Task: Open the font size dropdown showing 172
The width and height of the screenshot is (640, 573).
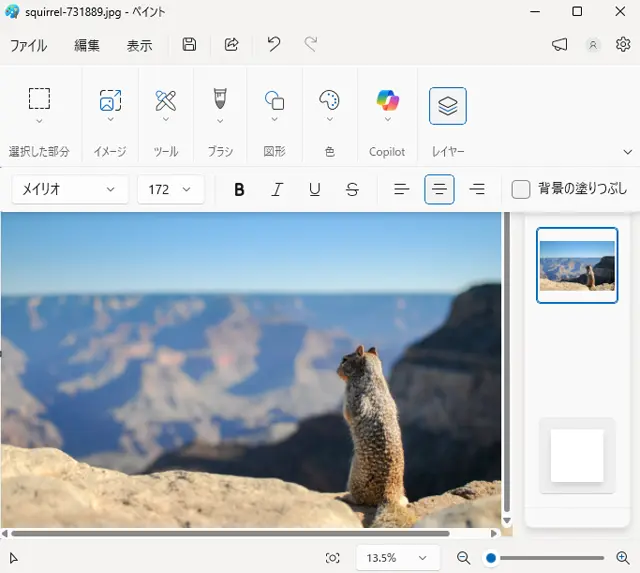Action: (170, 189)
